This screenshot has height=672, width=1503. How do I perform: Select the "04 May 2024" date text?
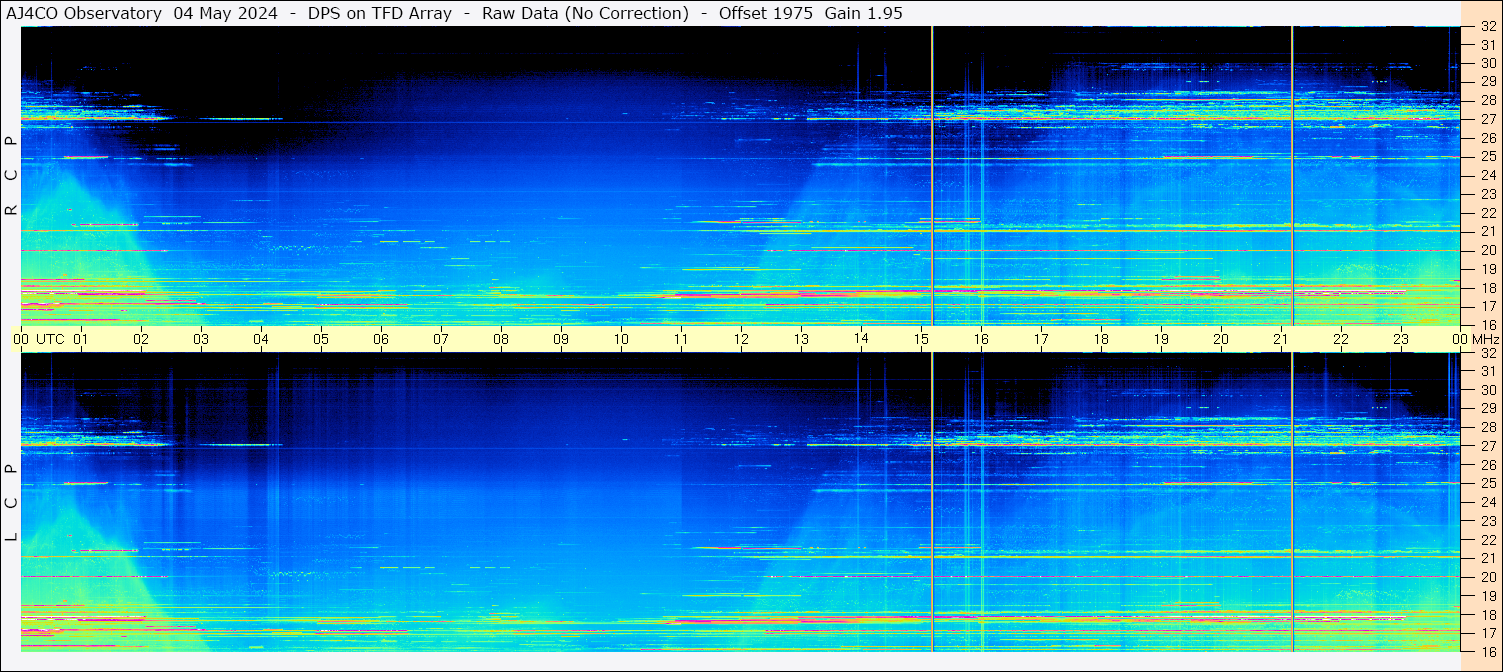coord(225,13)
